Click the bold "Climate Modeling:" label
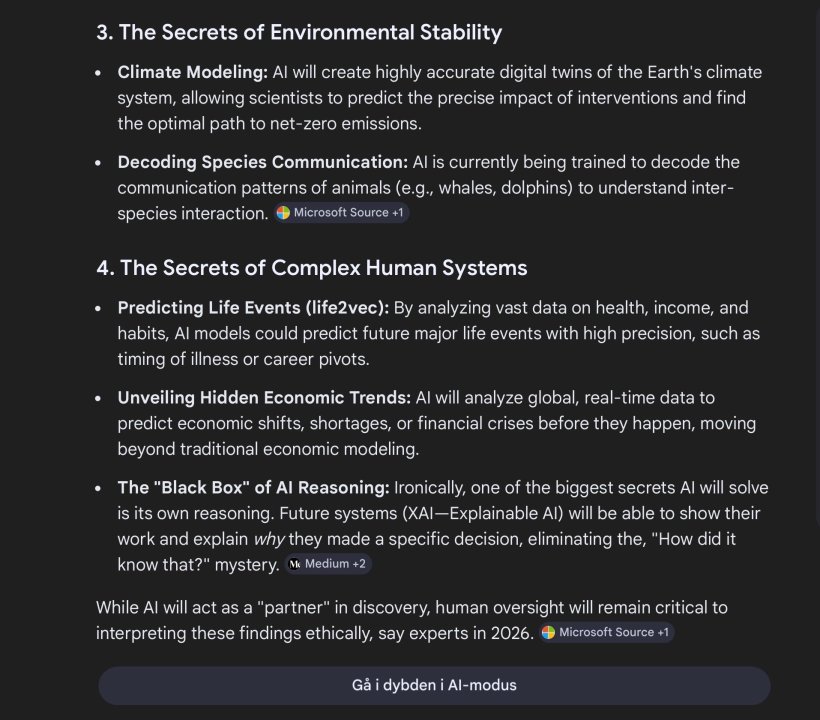 190,72
